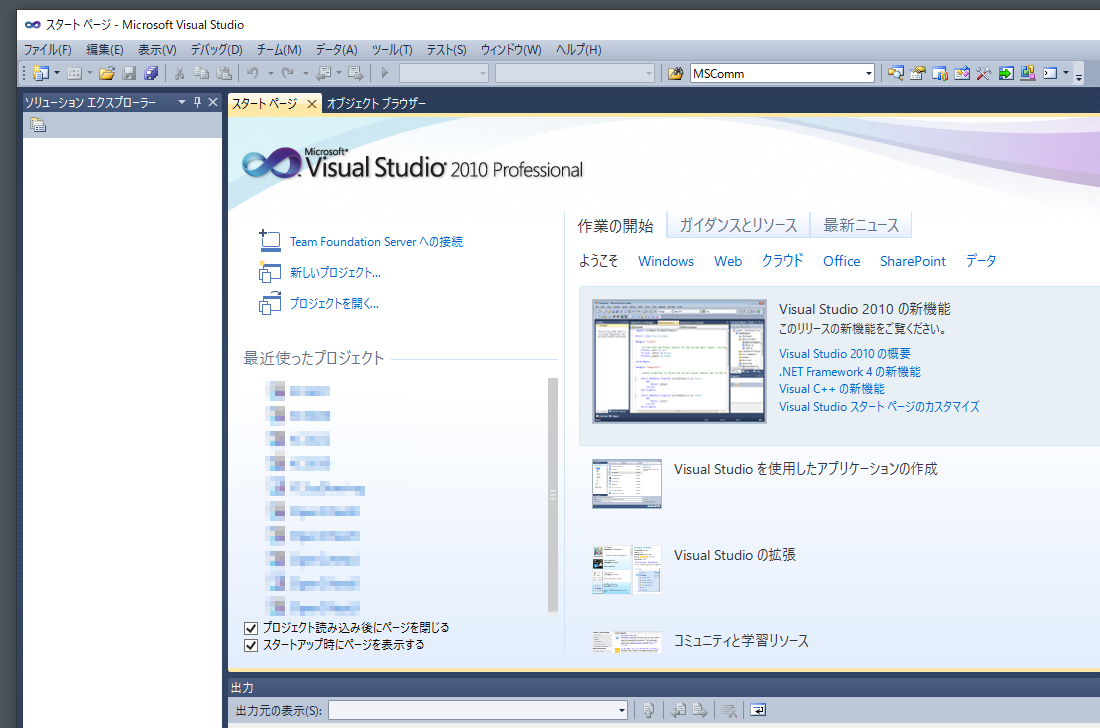
Task: Click the Paste clipboard icon
Action: coord(224,73)
